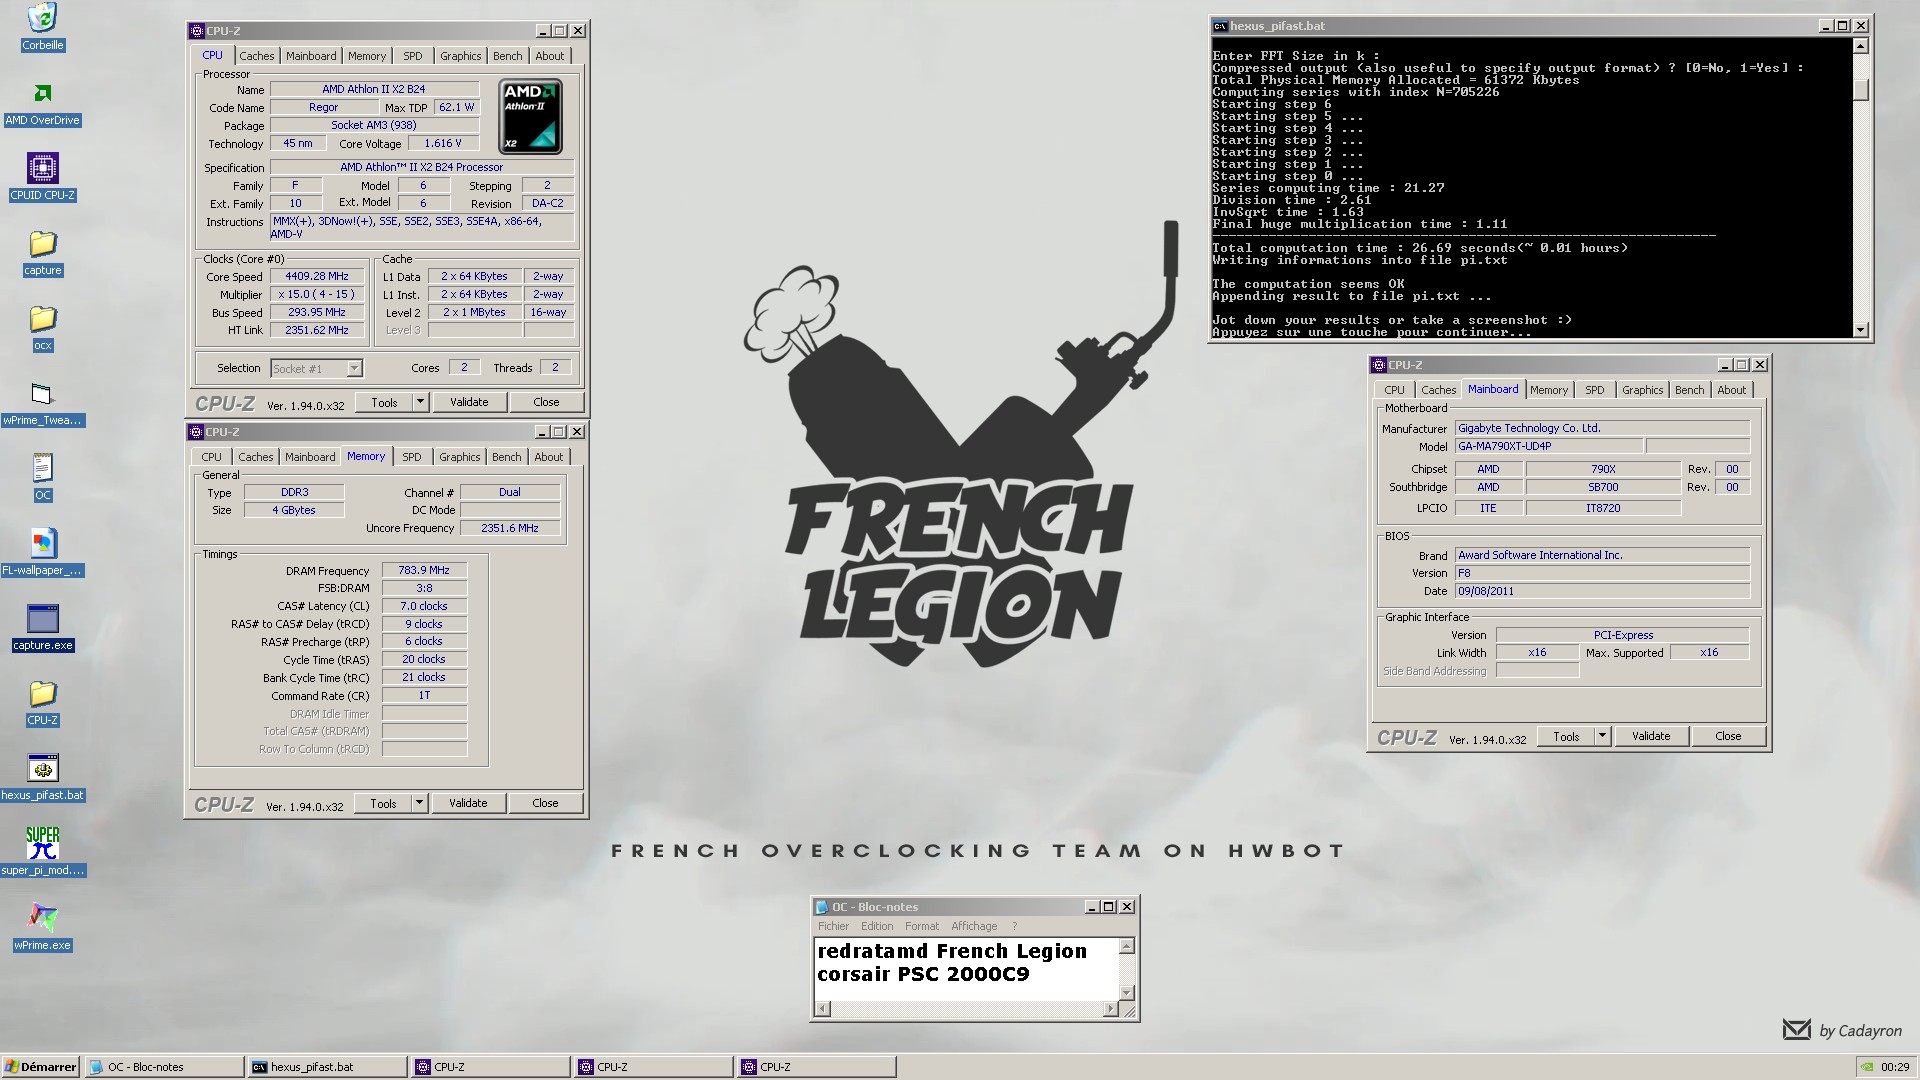
Task: Open Edition menu in Bloc-notes
Action: [x=877, y=926]
